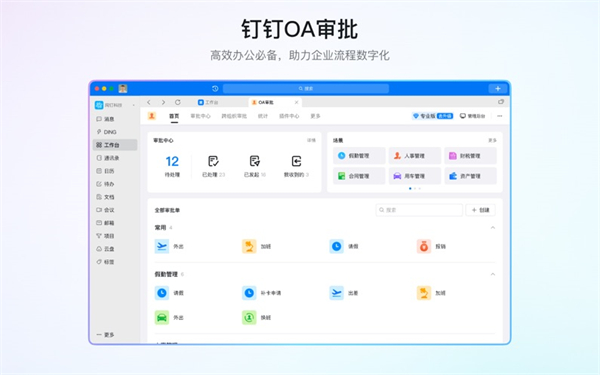Click the 创建 create button
The image size is (600, 375).
click(481, 210)
